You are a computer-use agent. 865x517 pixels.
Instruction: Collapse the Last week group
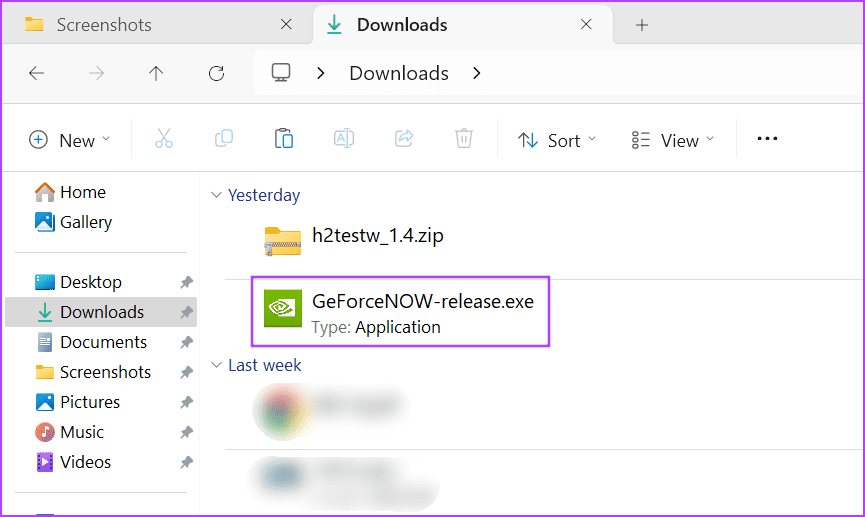pos(216,365)
